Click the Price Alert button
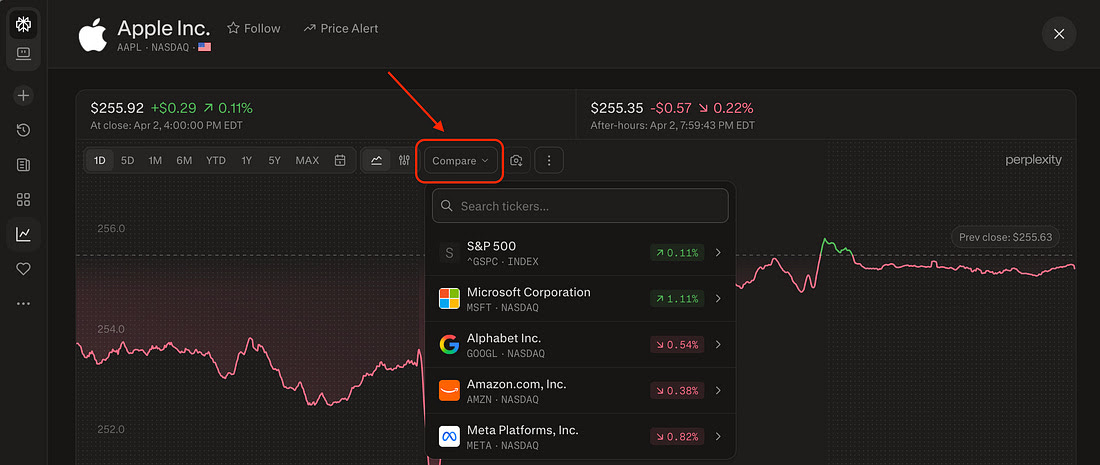The width and height of the screenshot is (1100, 465). (340, 29)
